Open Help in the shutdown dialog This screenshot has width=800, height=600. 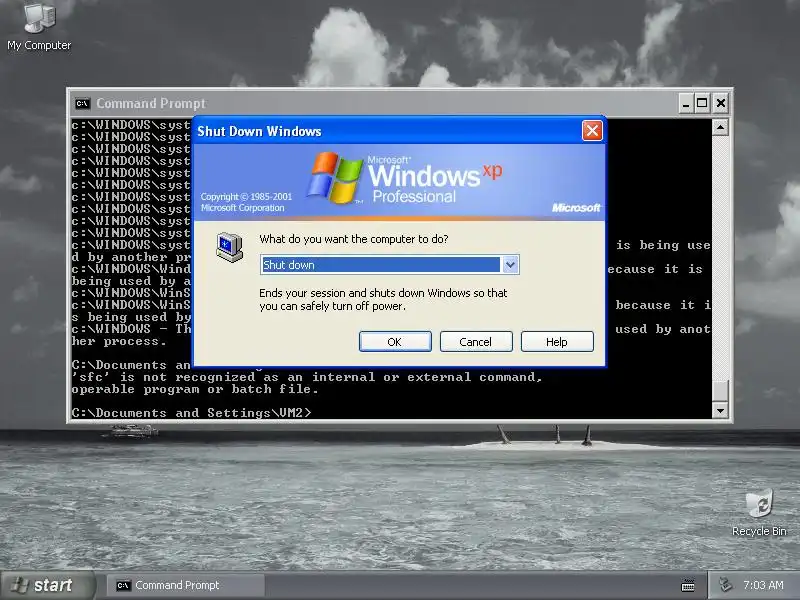click(557, 342)
